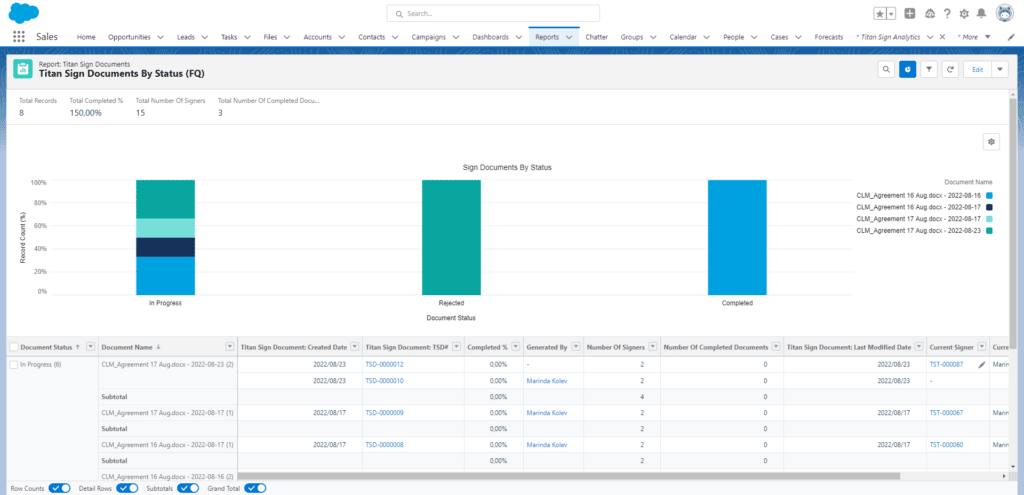
Task: Toggle the chart display button
Action: (907, 69)
